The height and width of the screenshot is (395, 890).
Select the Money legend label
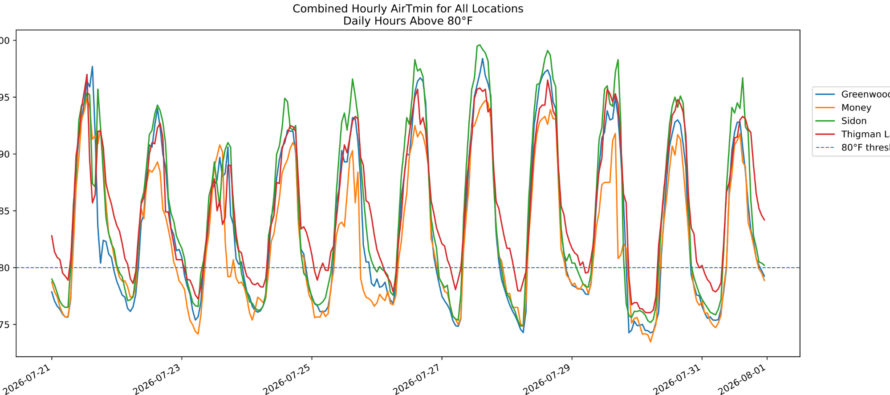click(x=856, y=108)
